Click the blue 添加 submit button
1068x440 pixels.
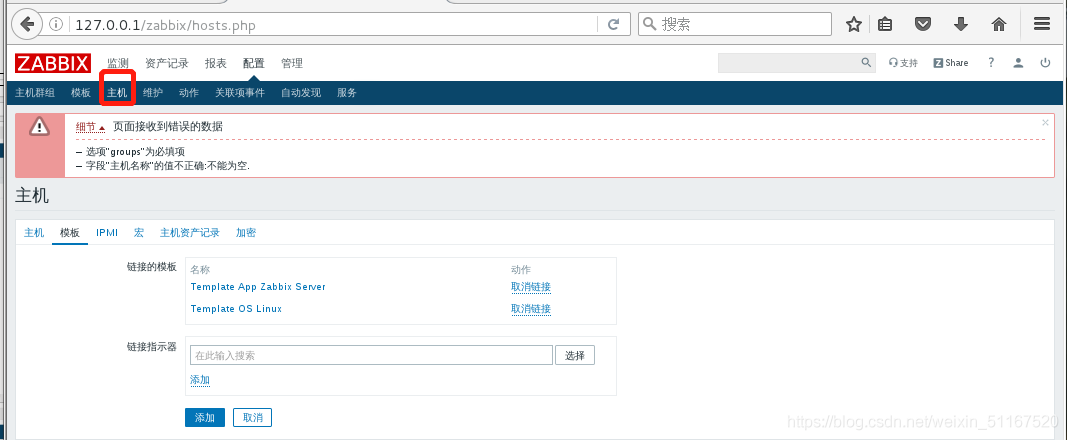(x=205, y=418)
